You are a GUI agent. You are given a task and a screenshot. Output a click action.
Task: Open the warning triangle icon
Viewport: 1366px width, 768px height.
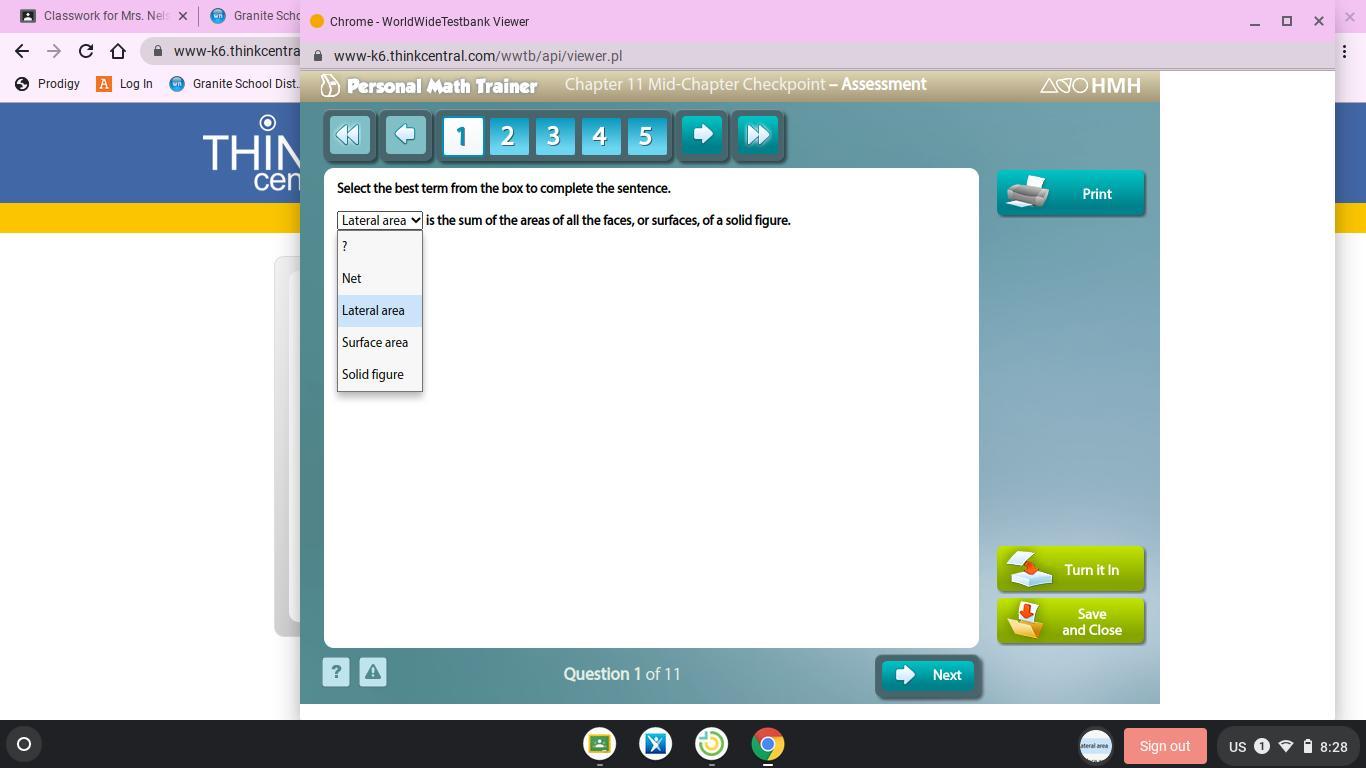tap(373, 672)
